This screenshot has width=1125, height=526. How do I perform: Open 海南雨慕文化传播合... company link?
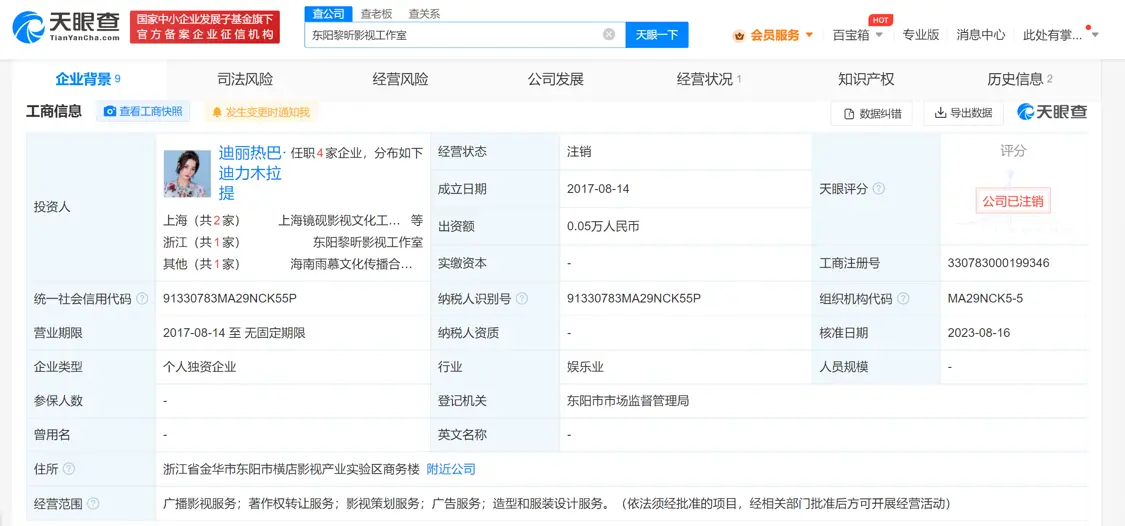pyautogui.click(x=352, y=264)
